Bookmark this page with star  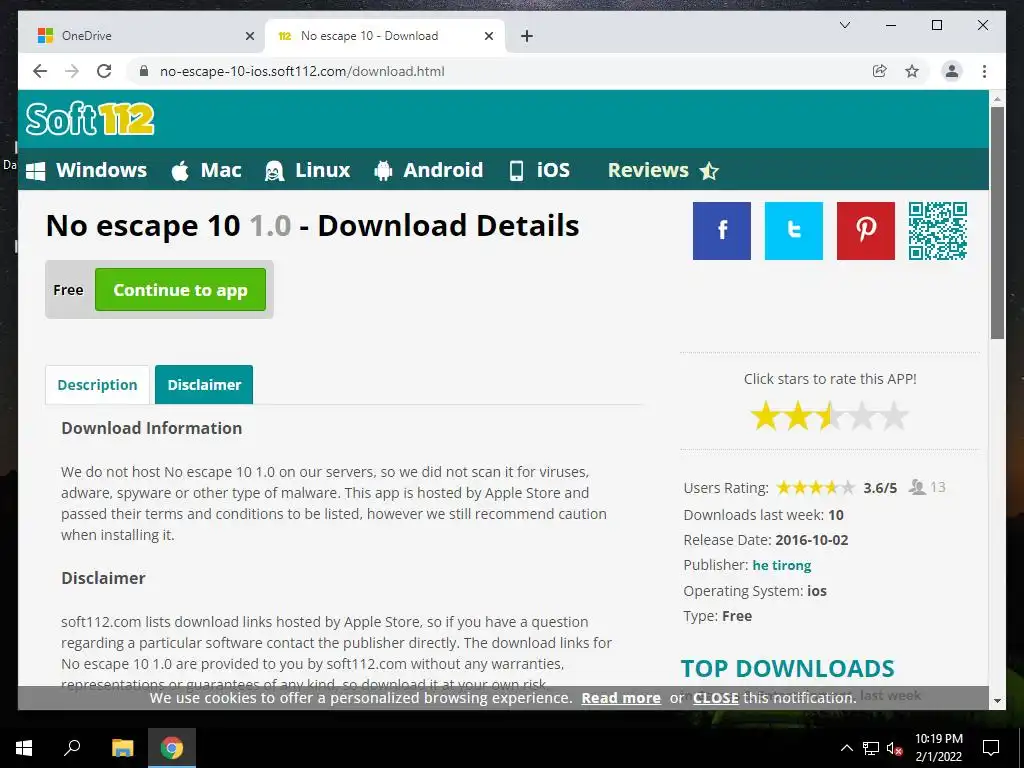point(912,71)
